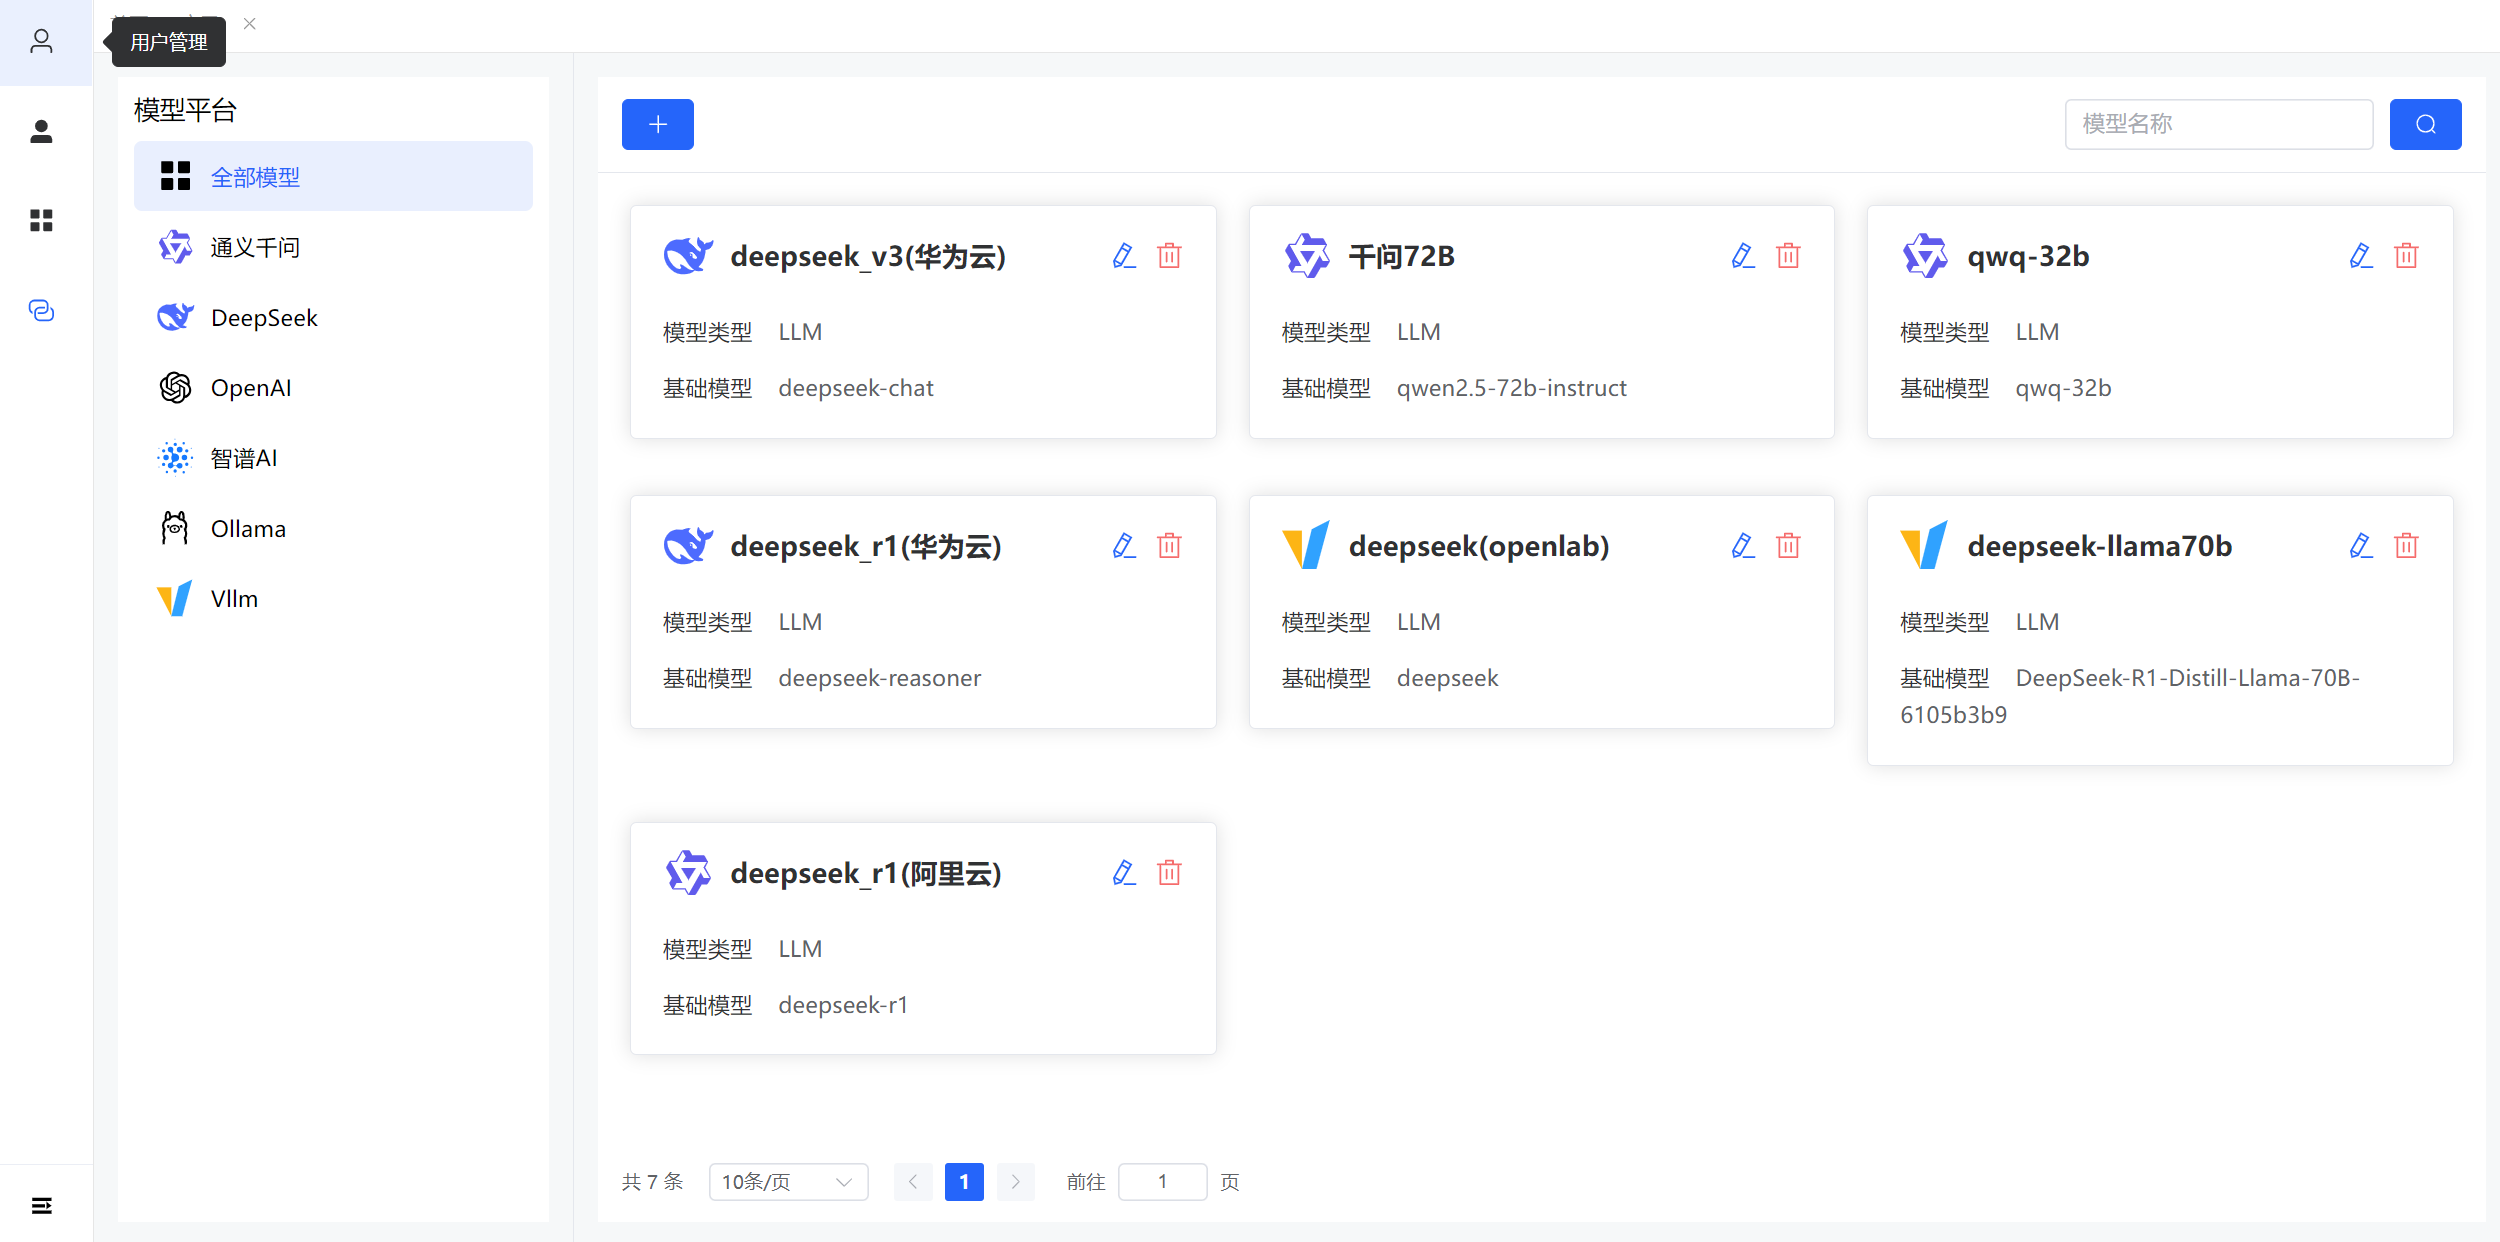
Task: Click the deepseek-llama70b Vllm logo
Action: (x=1925, y=546)
